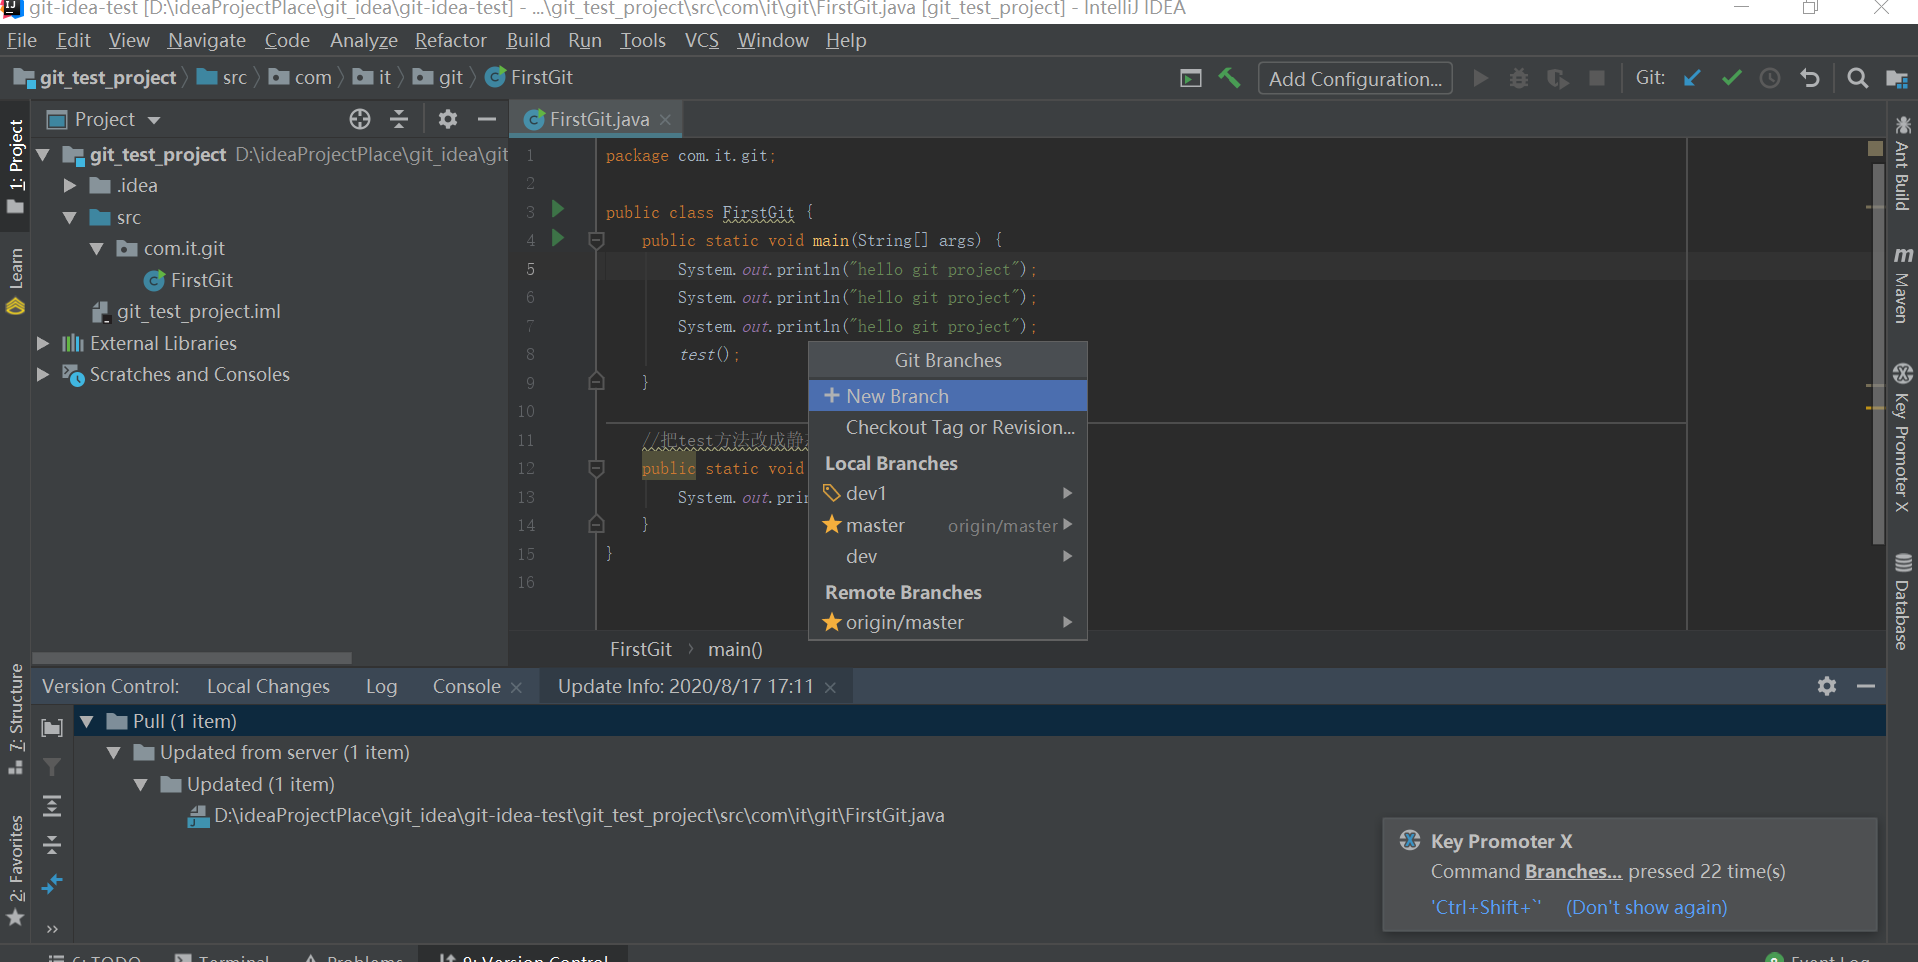Screen dimensions: 1918x962
Task: Click filter icon in Update Info sidebar
Action: pos(52,767)
